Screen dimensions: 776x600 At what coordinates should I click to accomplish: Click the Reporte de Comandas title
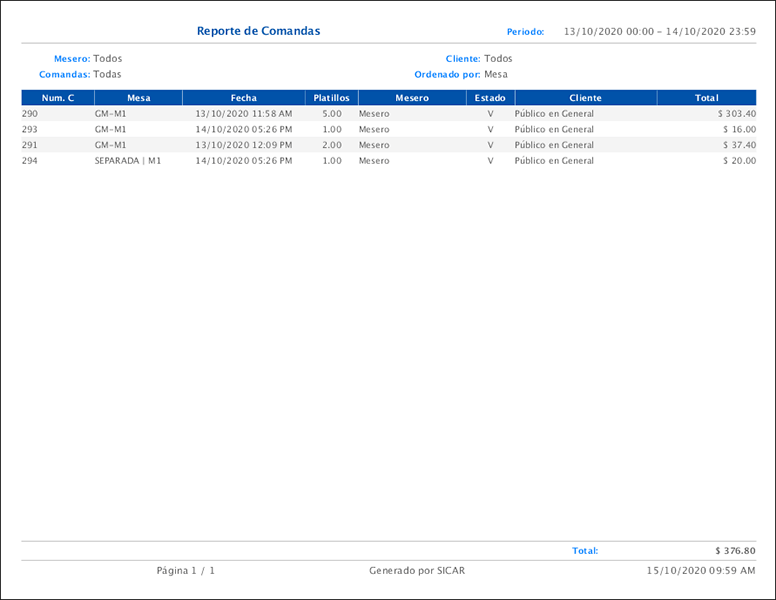pos(258,31)
